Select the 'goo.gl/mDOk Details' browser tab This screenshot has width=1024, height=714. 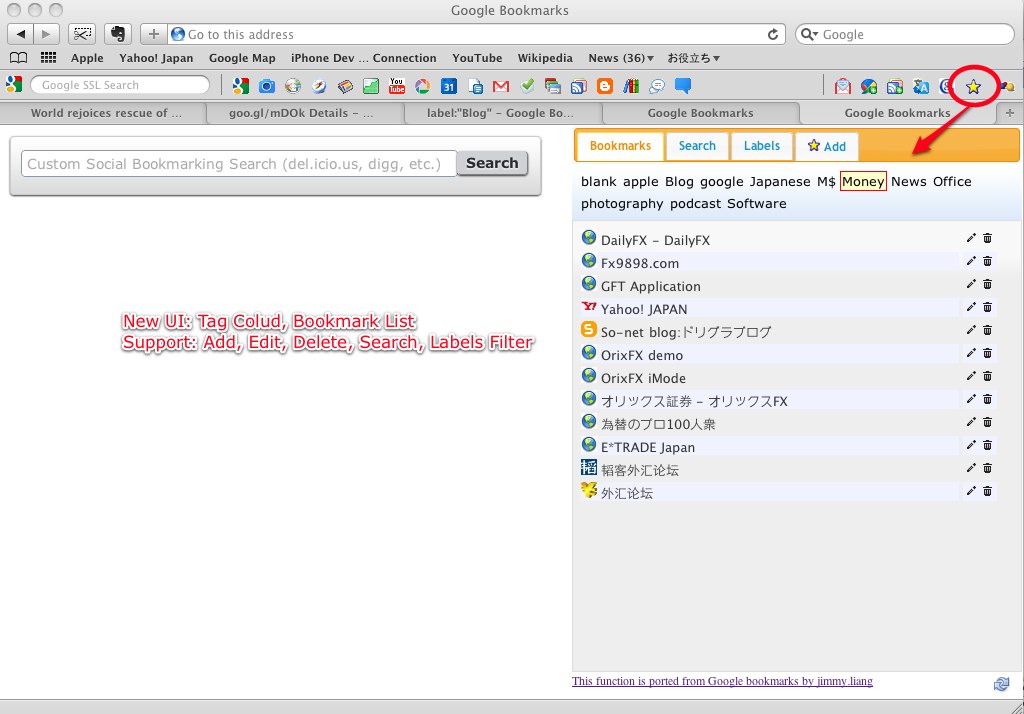[x=301, y=113]
